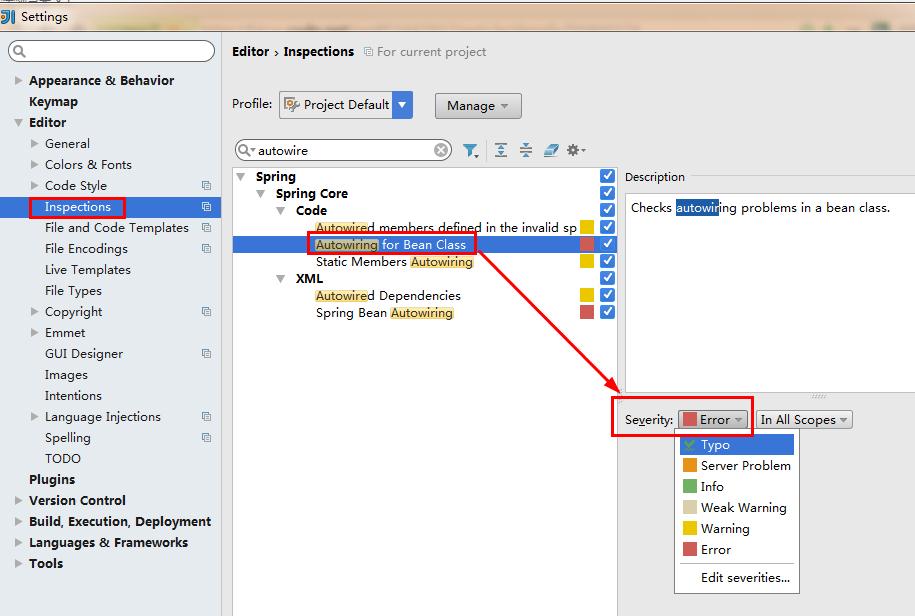Click the project-level icon beside File Encodings
The width and height of the screenshot is (915, 616).
(206, 248)
